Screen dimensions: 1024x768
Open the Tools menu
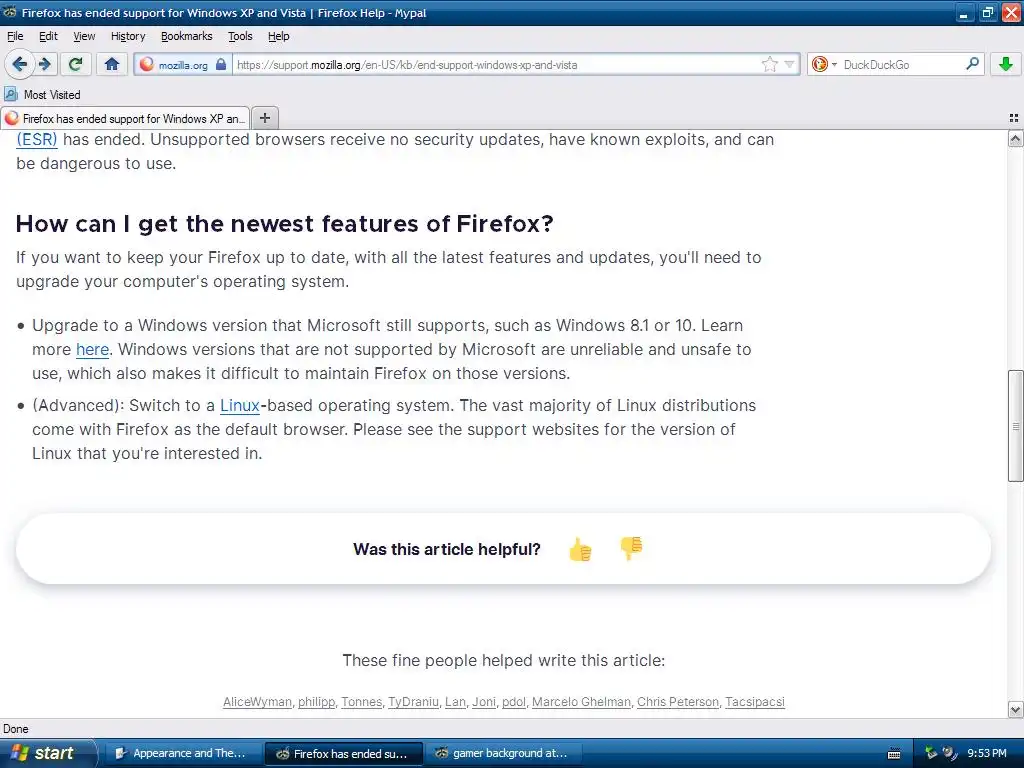240,36
